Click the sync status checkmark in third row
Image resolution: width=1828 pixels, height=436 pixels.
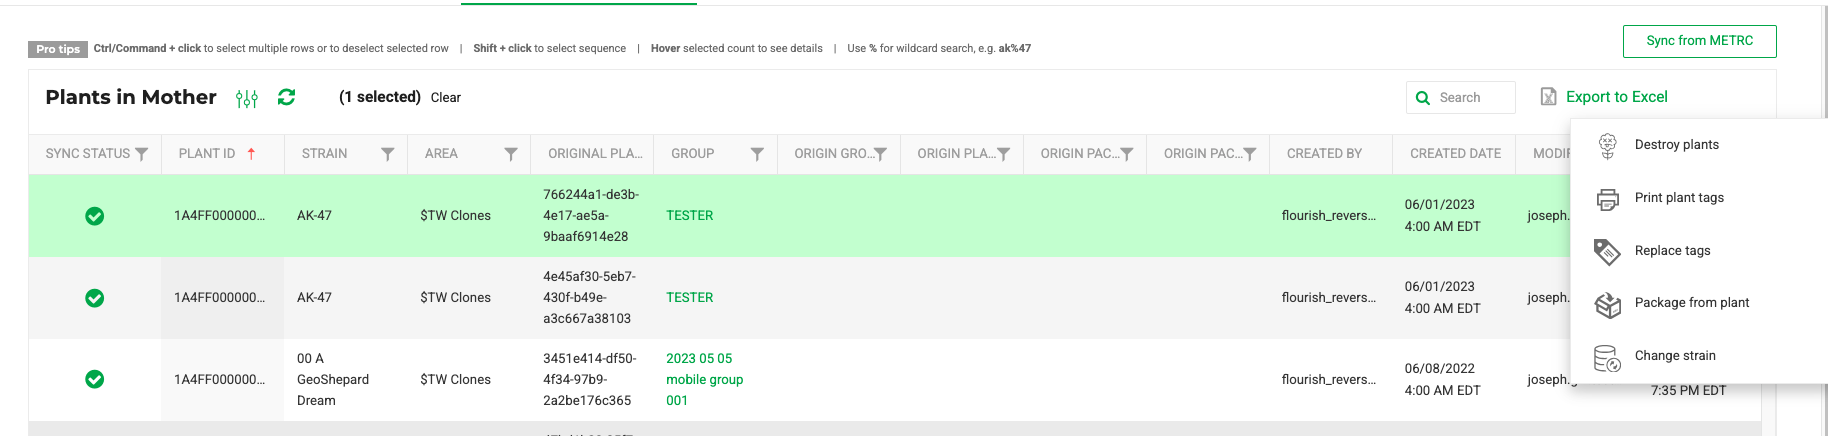point(95,379)
